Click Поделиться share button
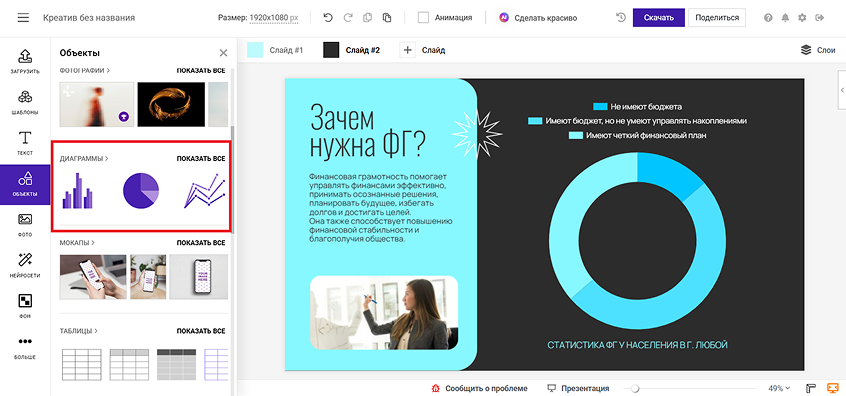 click(717, 18)
